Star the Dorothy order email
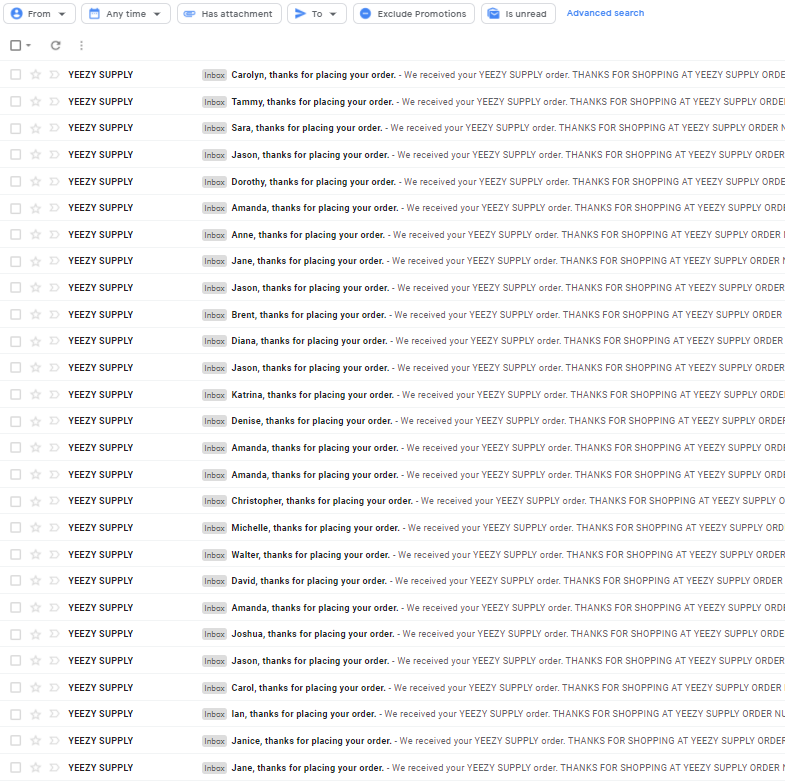This screenshot has height=781, width=785. click(x=36, y=182)
